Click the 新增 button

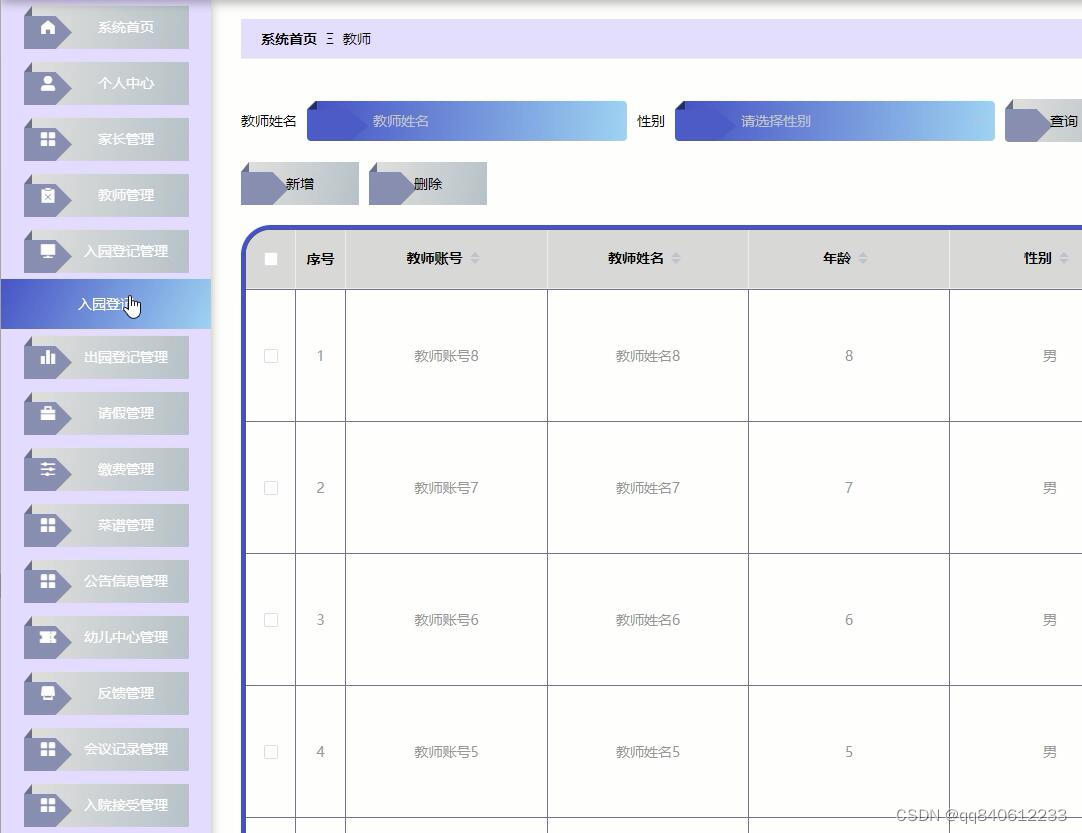point(299,183)
